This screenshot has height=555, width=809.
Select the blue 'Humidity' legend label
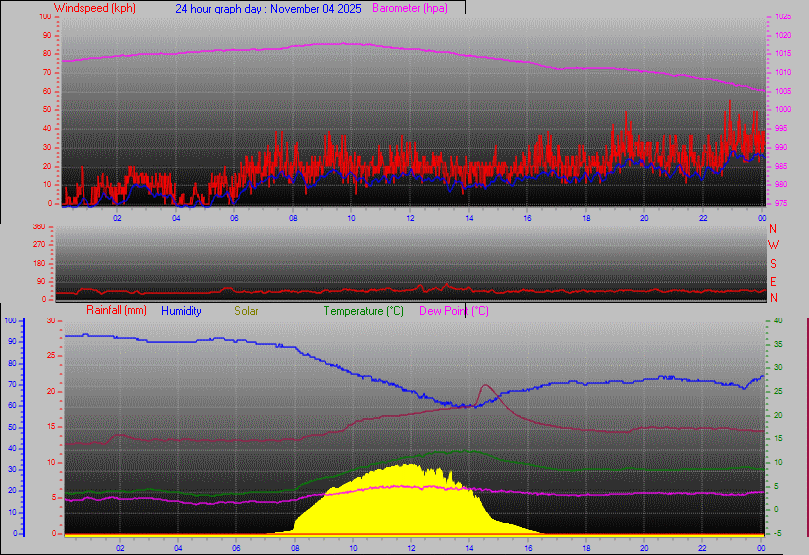181,311
